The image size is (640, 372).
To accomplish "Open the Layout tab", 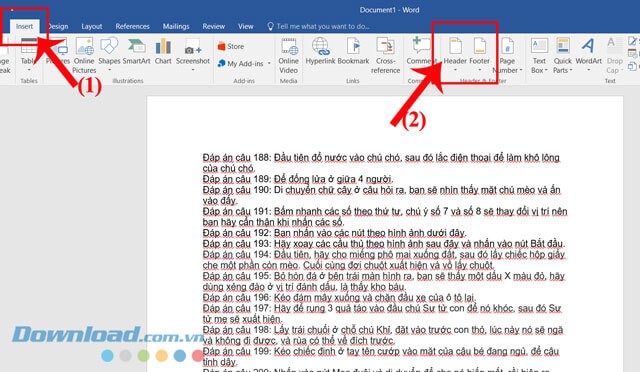I will 91,27.
